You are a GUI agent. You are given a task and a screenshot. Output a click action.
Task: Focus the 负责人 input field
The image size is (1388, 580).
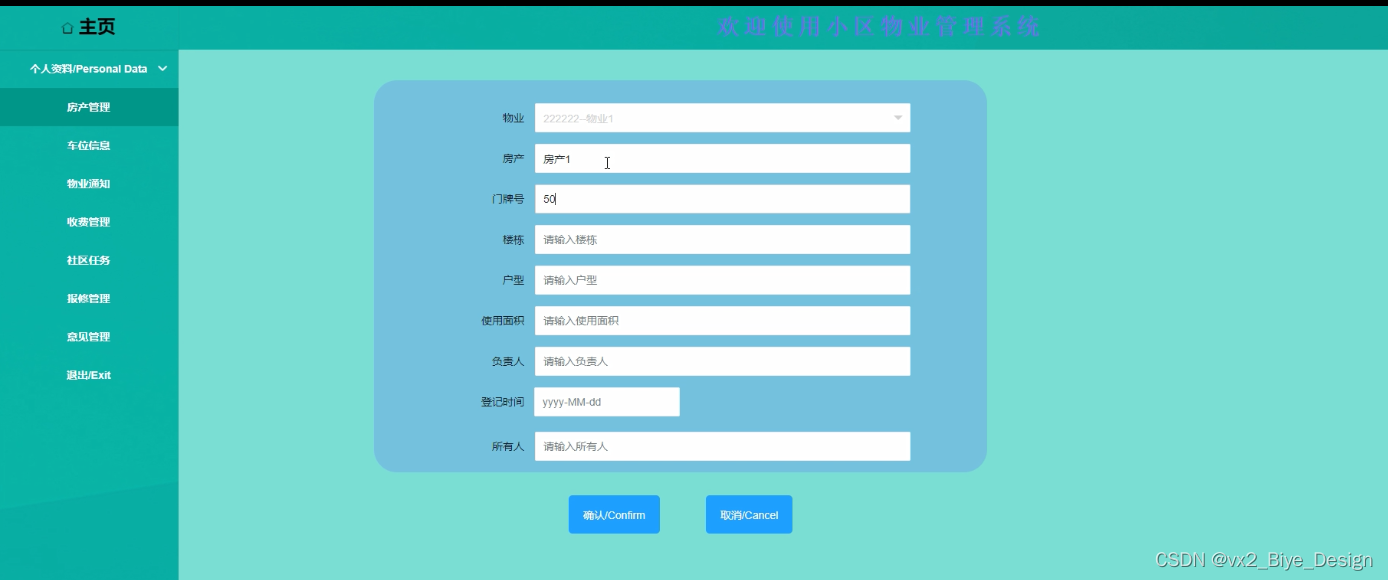point(722,361)
